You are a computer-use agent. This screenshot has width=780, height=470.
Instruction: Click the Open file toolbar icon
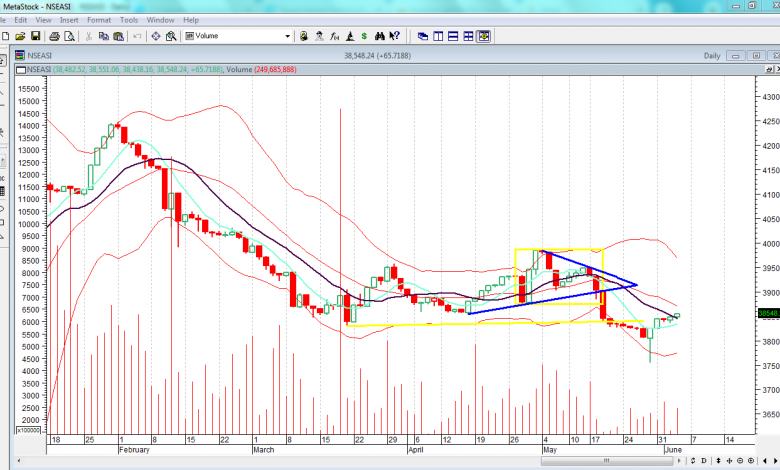20,36
